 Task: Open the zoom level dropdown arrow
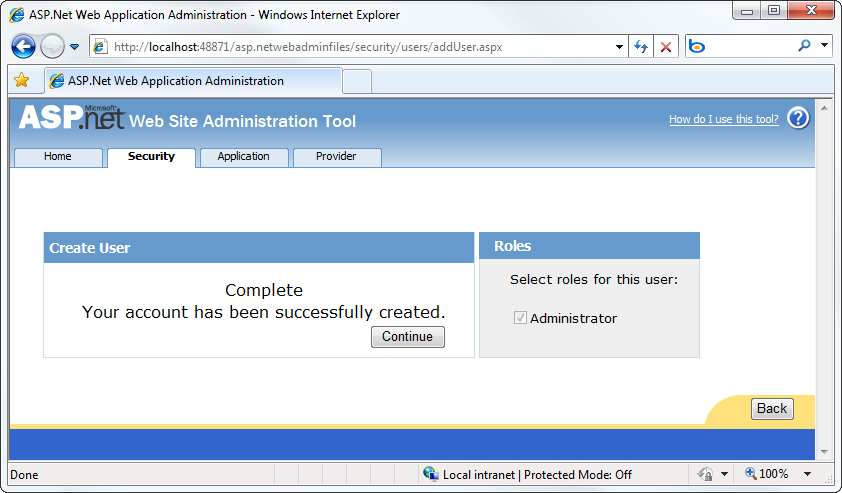tap(807, 475)
